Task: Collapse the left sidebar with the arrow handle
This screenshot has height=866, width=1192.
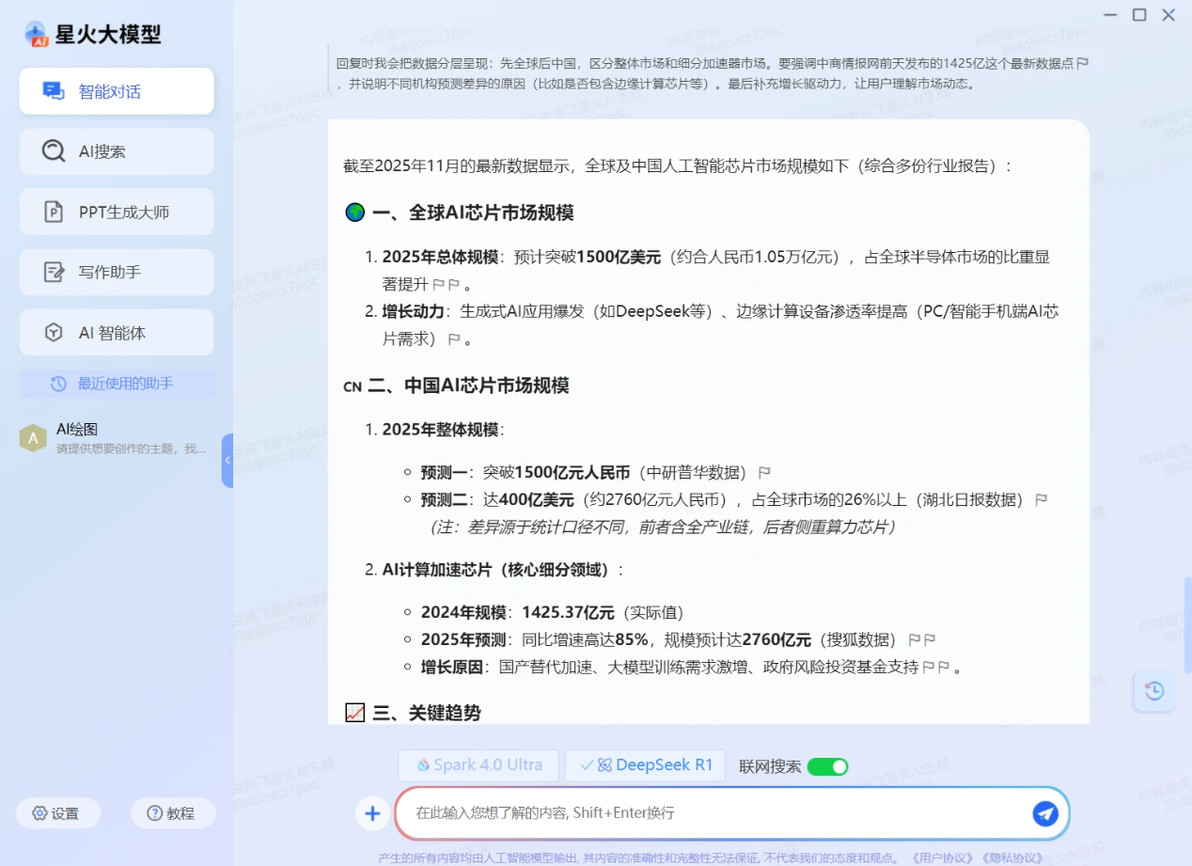Action: pos(227,460)
